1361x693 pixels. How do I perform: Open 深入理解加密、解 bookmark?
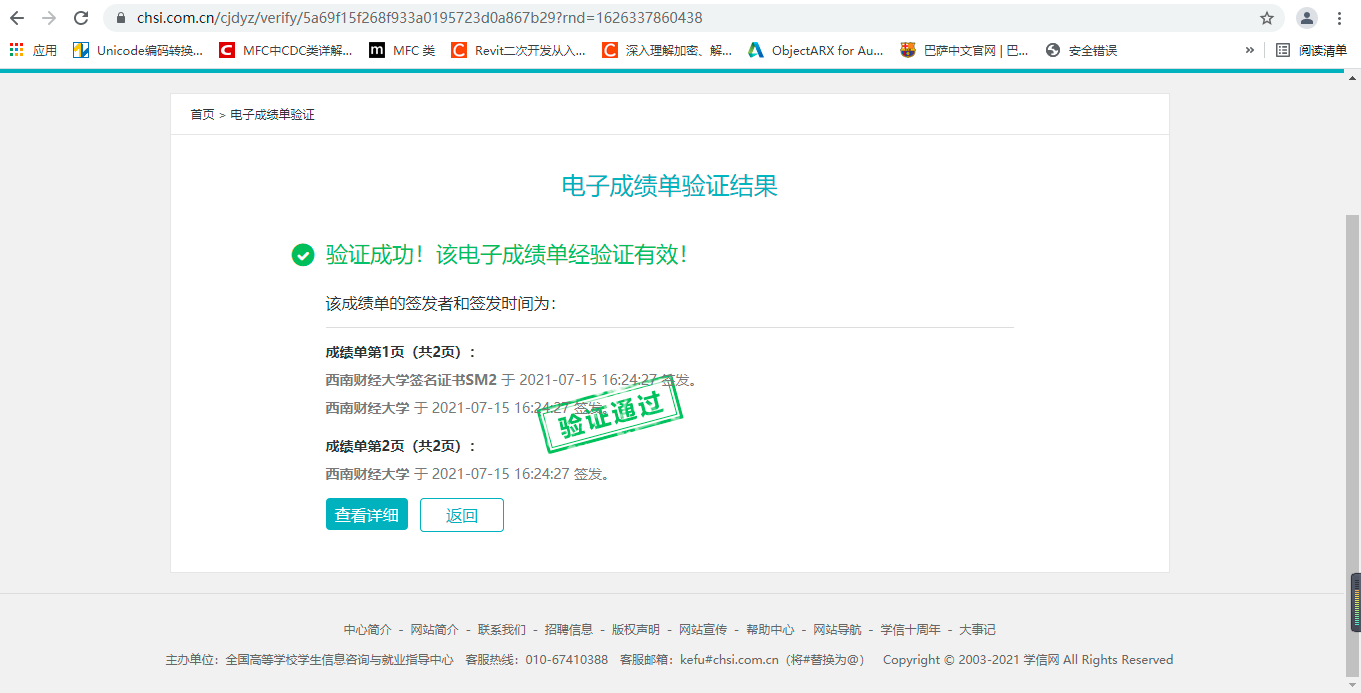[667, 50]
